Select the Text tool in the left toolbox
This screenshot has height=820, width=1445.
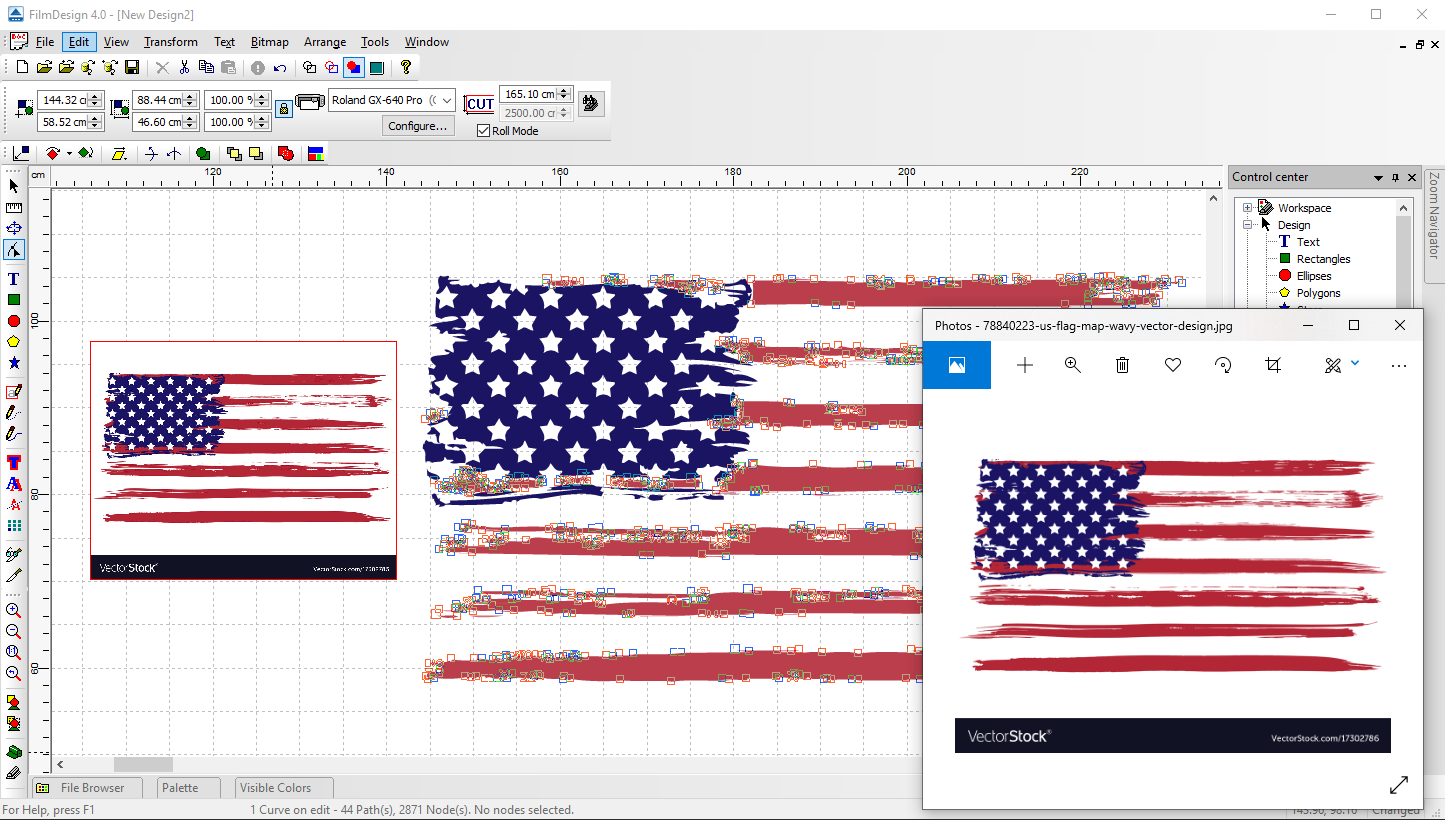point(14,279)
